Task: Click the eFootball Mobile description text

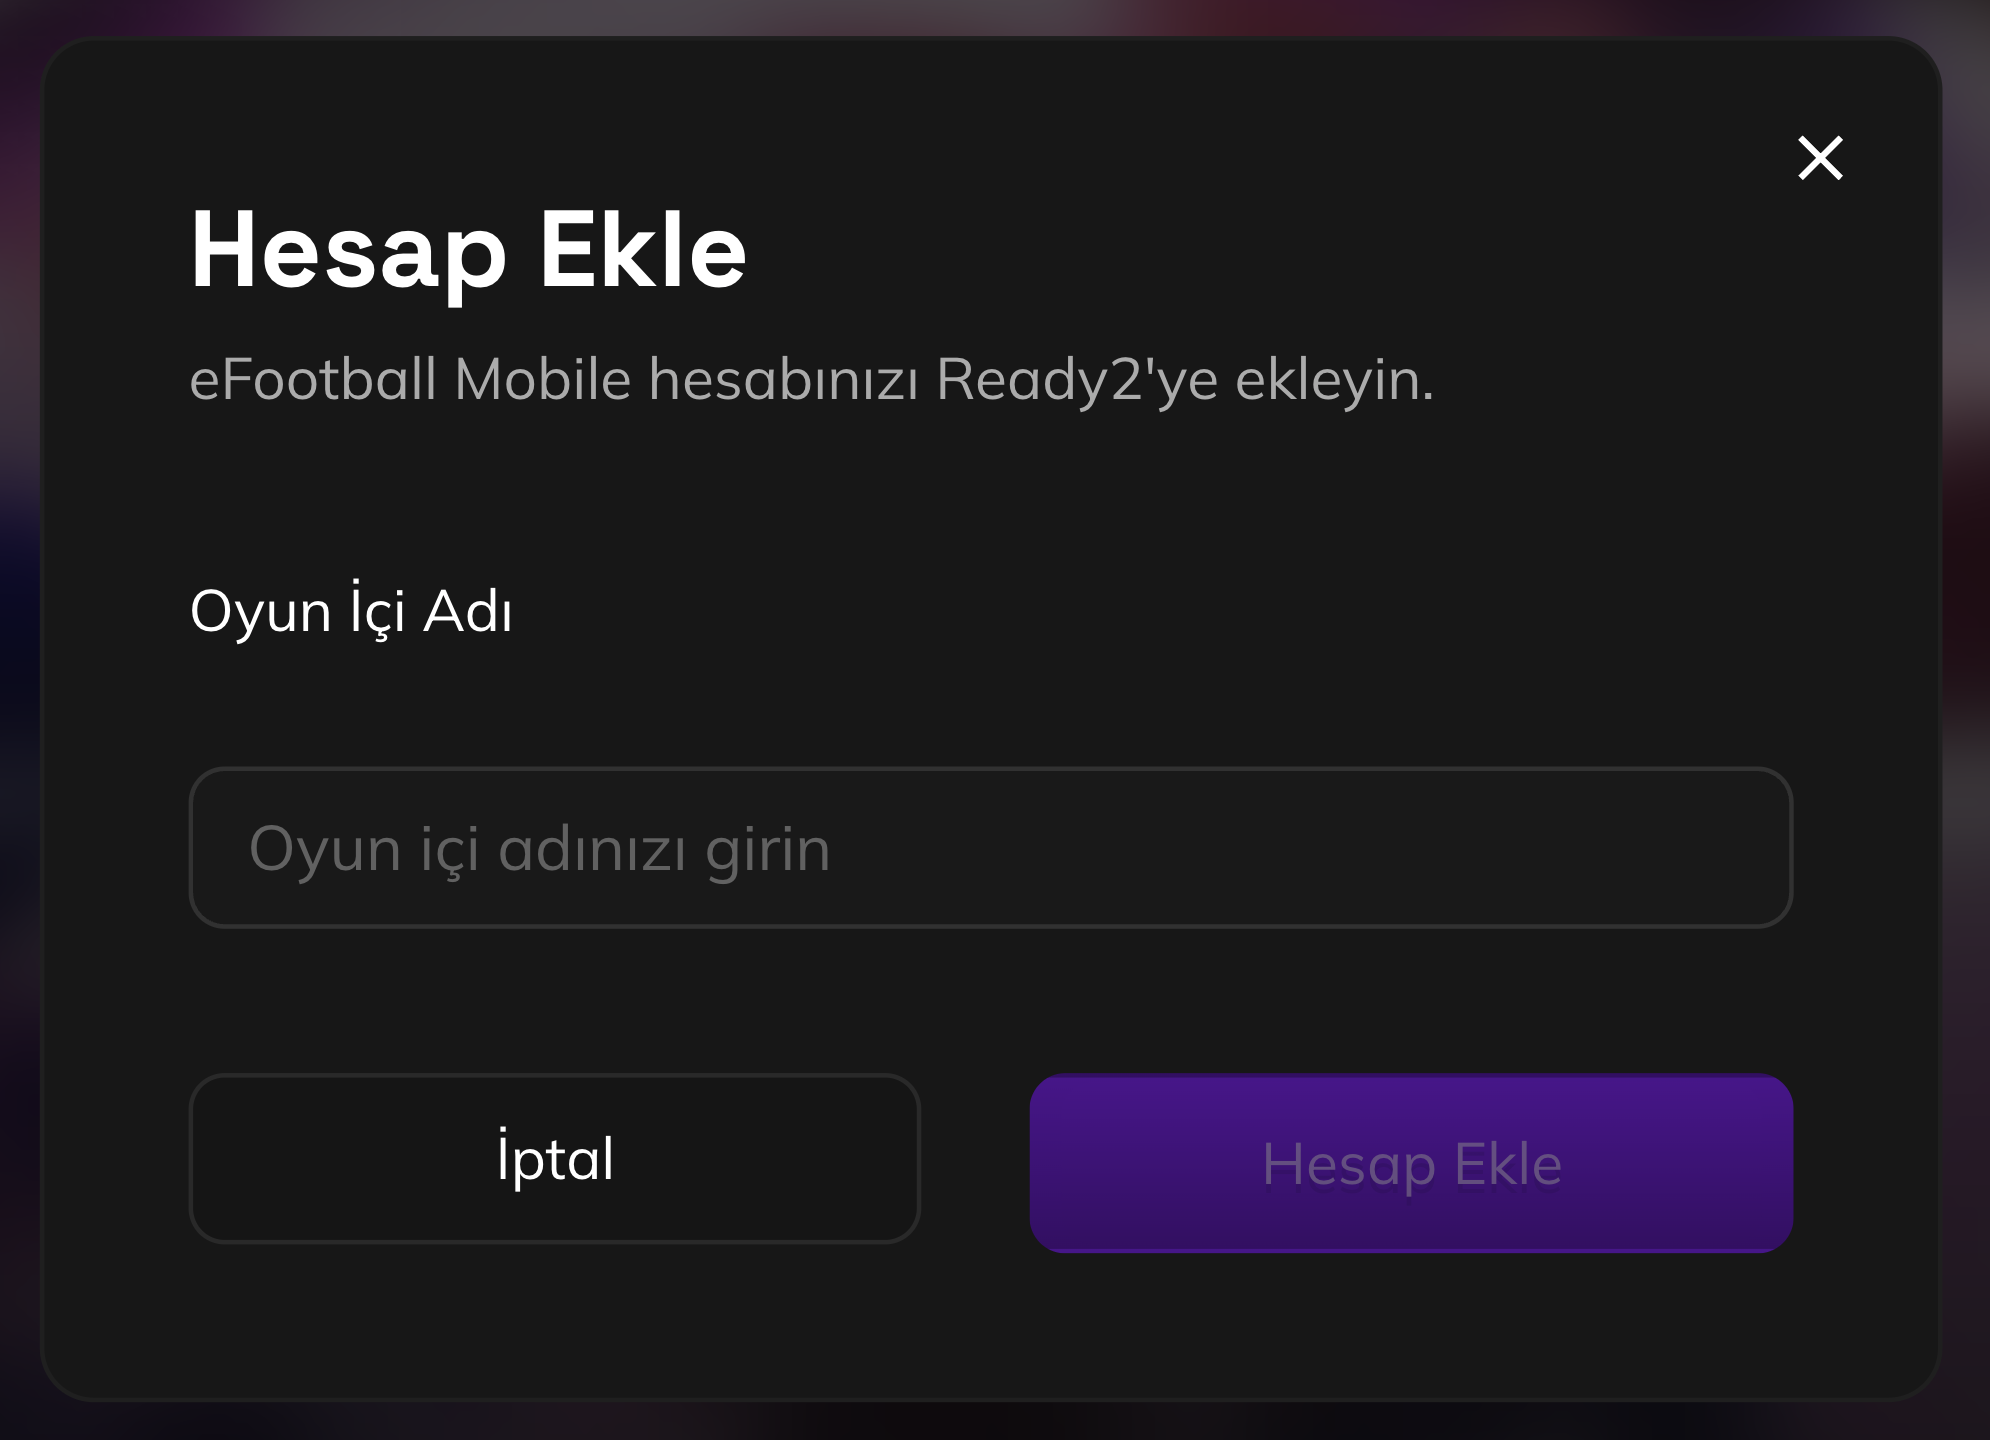Action: tap(812, 380)
